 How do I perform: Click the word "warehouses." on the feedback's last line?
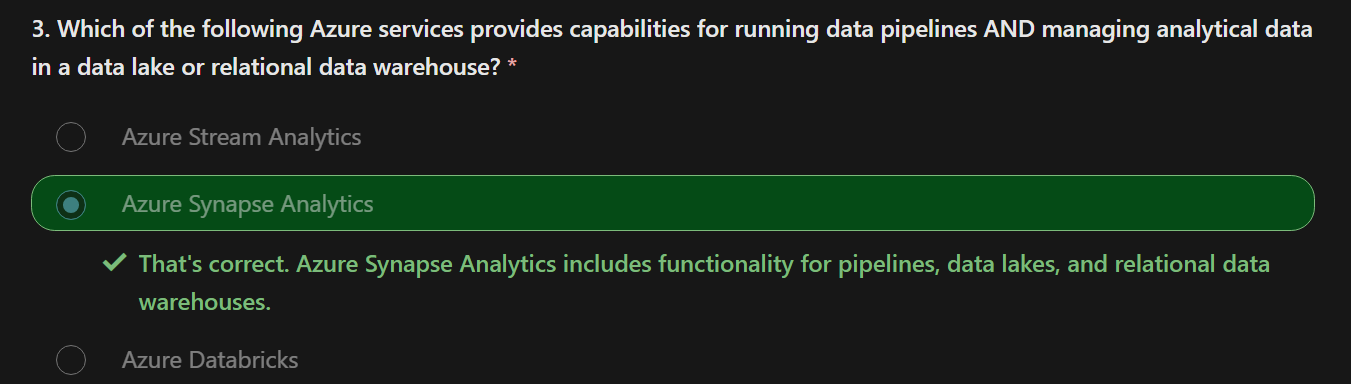(205, 301)
